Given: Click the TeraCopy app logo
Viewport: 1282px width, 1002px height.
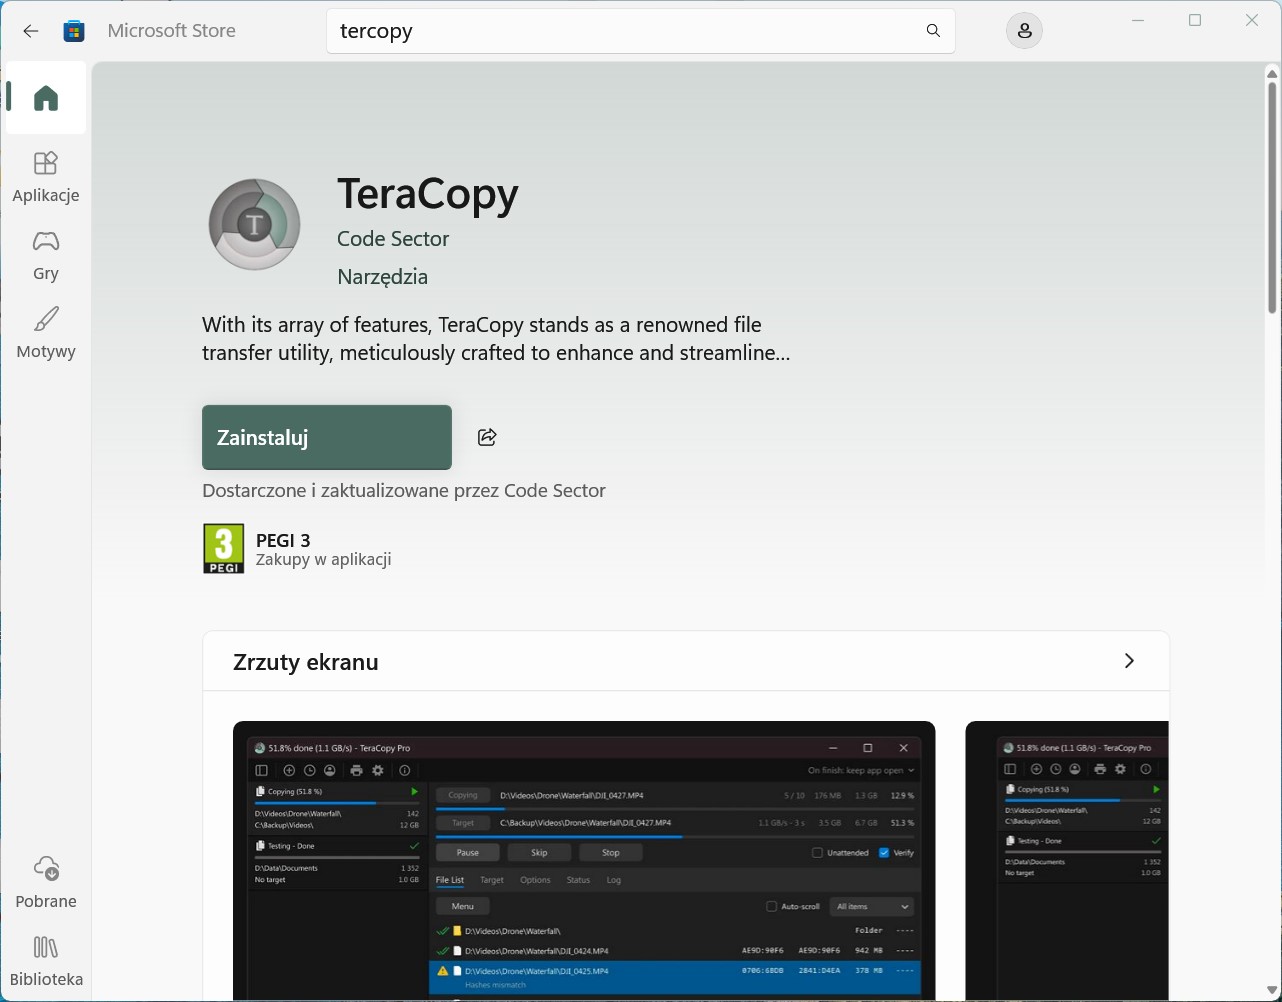Looking at the screenshot, I should pyautogui.click(x=255, y=224).
